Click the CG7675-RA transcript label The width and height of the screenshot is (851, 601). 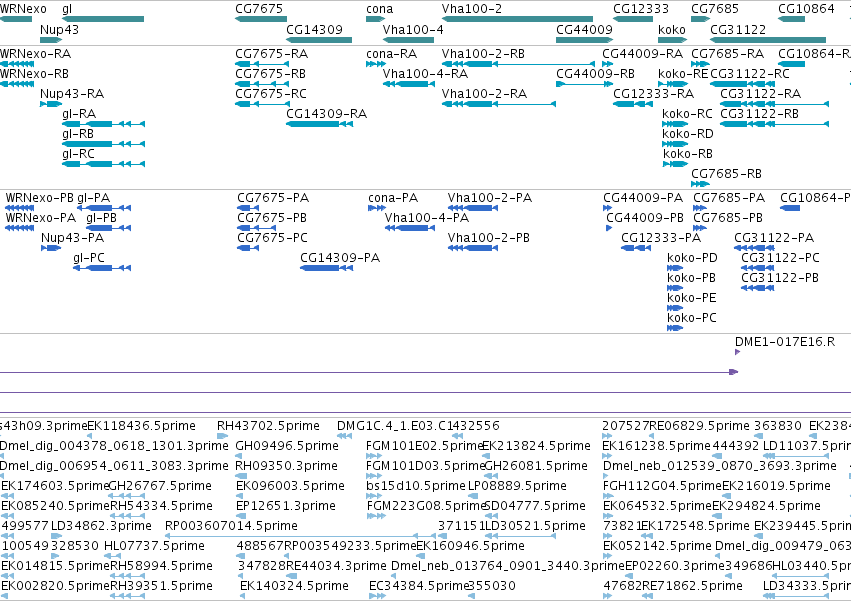click(271, 54)
